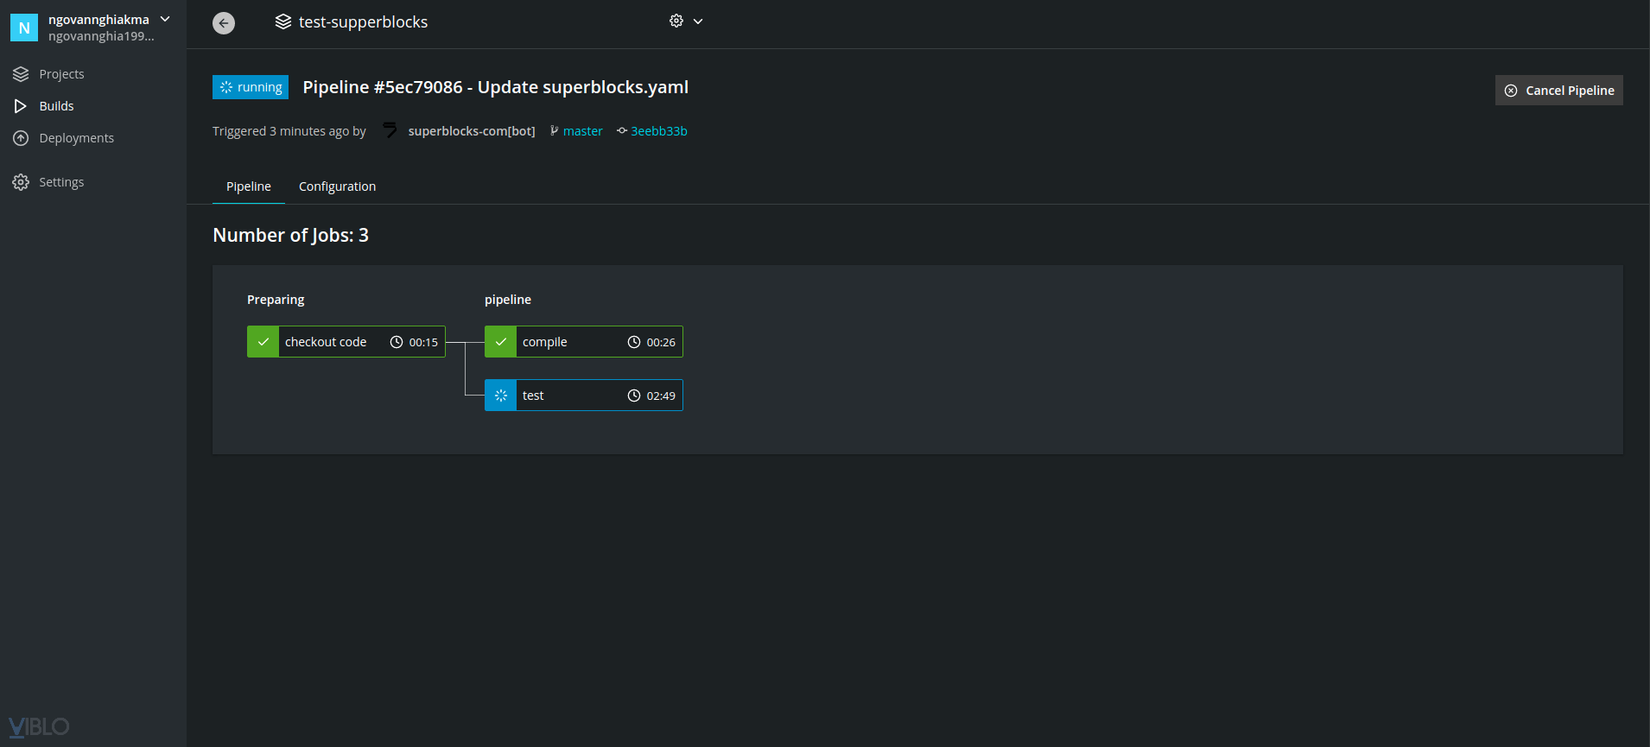Click the clock icon on test job

[x=634, y=396]
